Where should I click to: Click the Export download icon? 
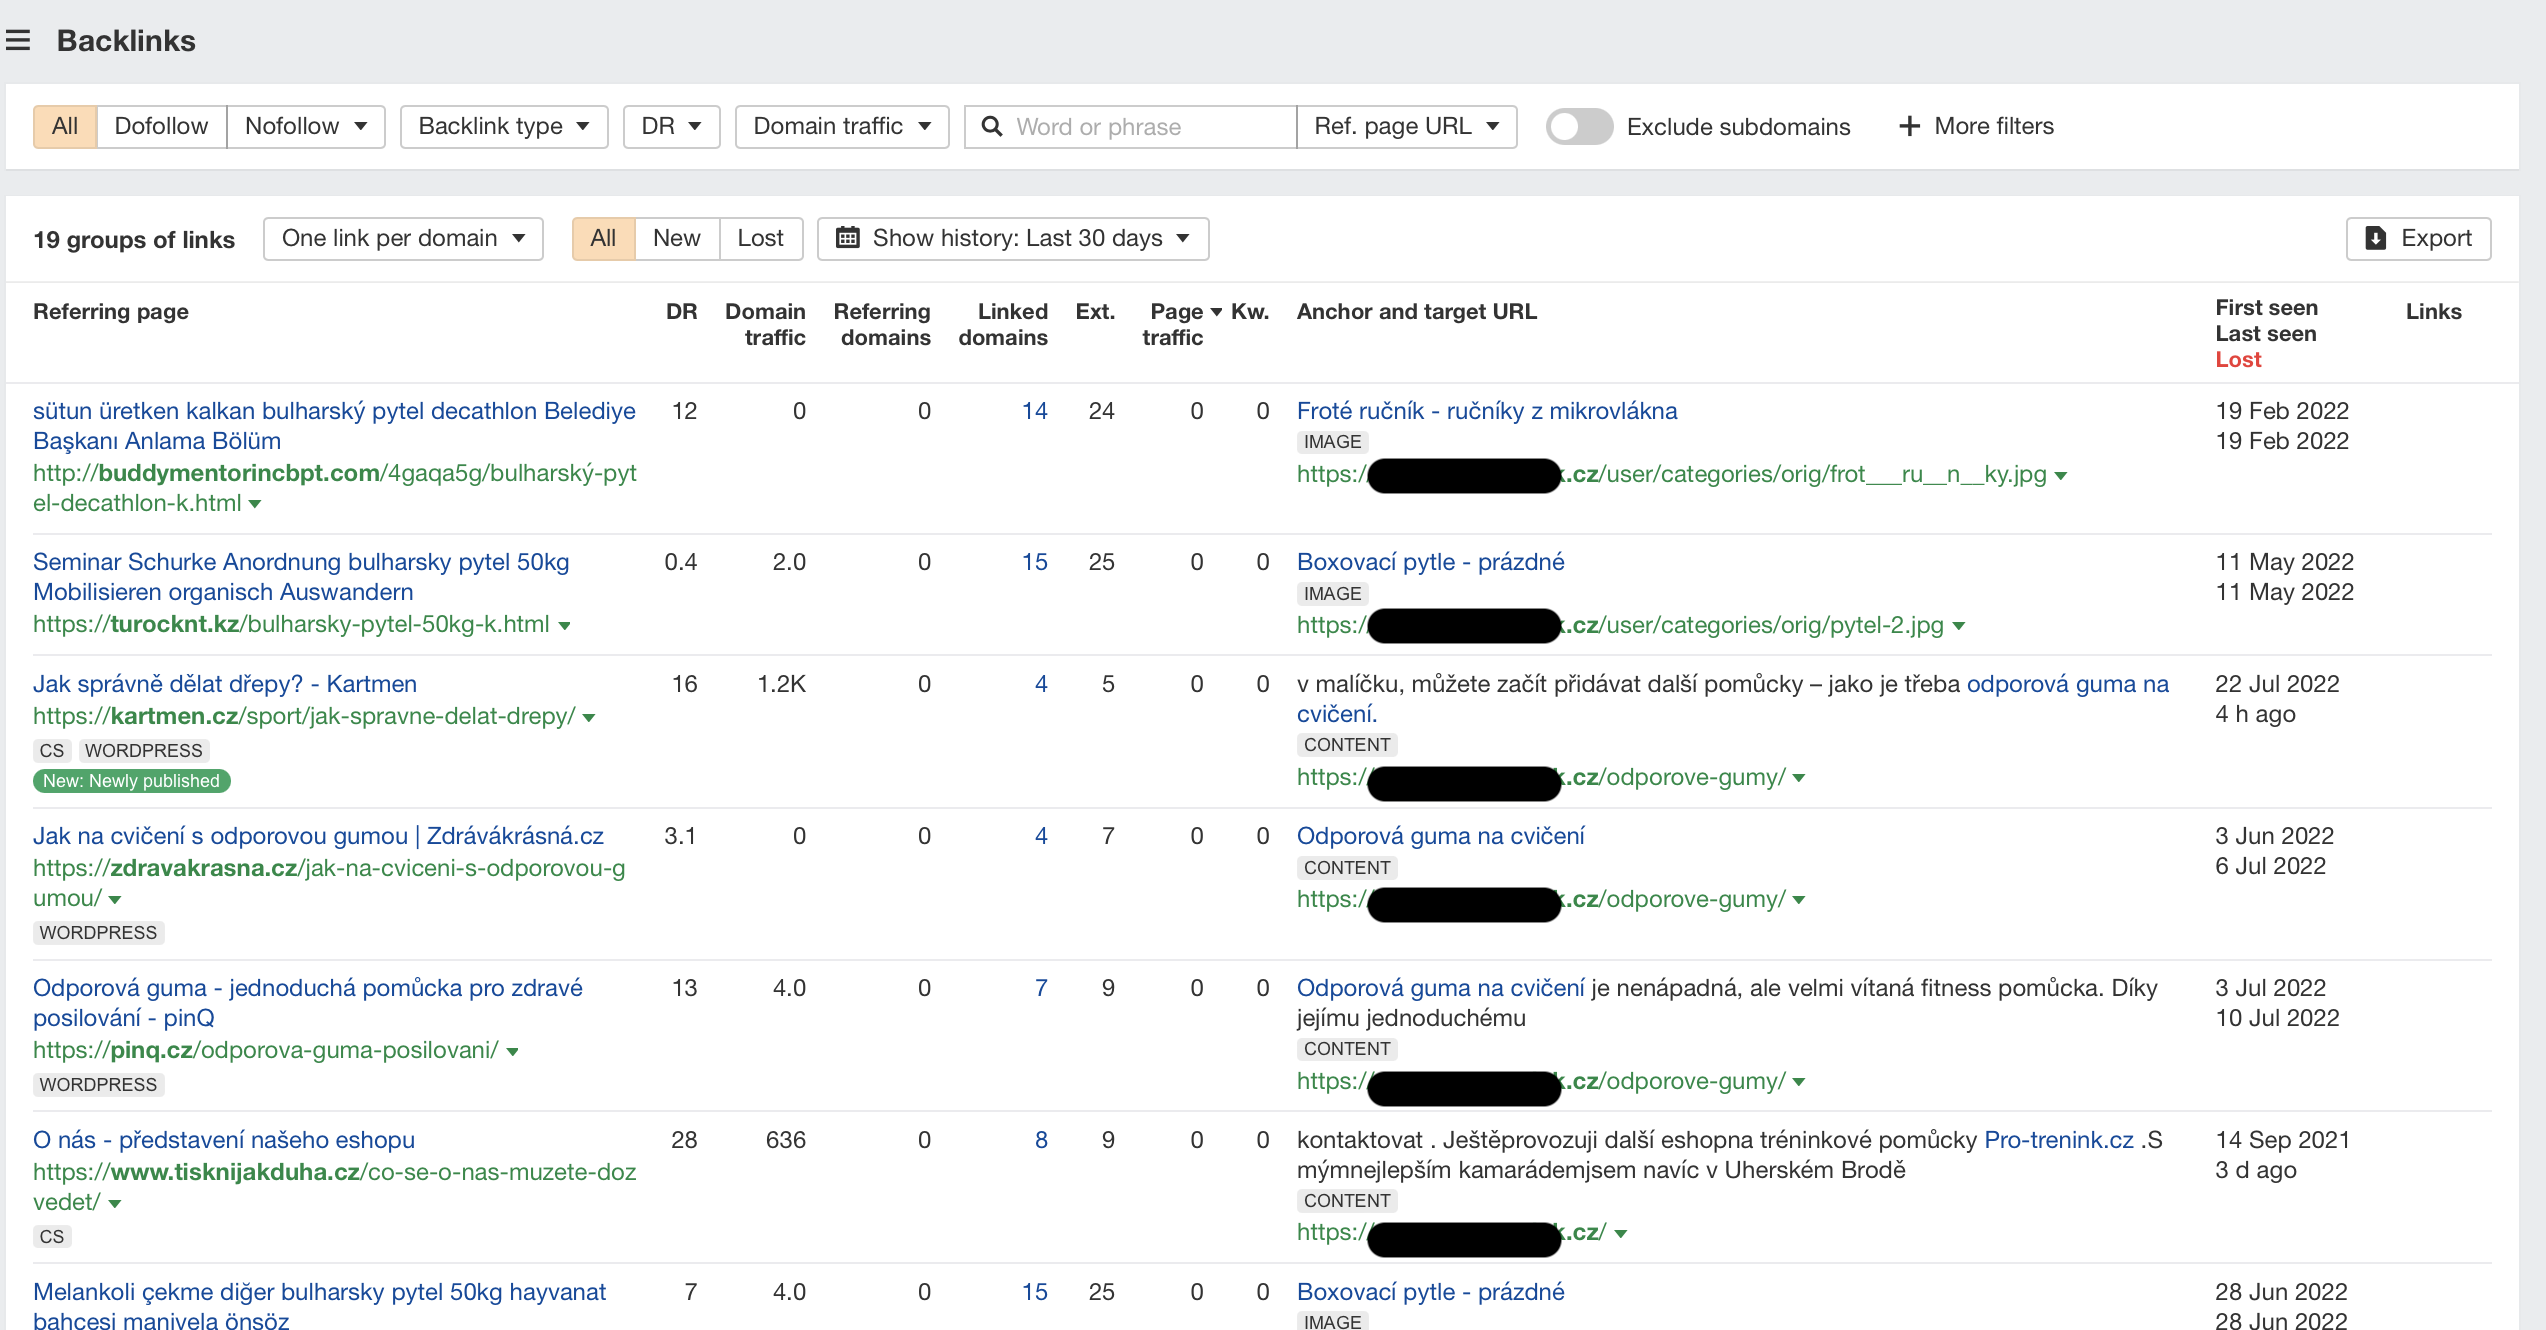pos(2376,238)
